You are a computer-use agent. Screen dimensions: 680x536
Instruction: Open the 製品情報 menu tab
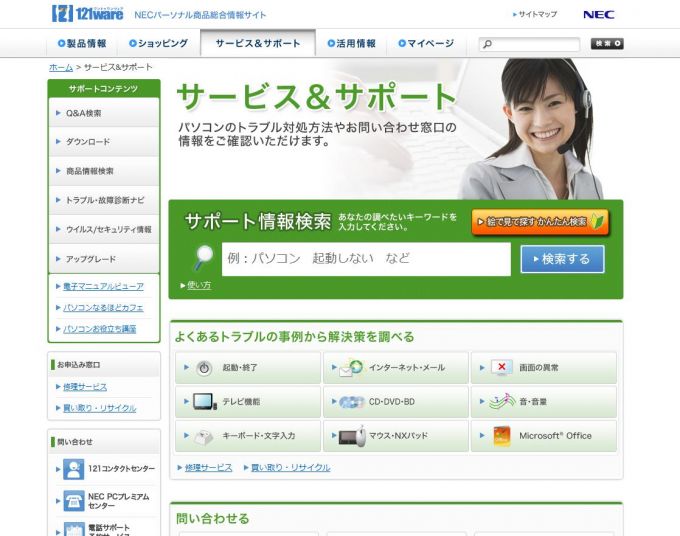point(82,43)
